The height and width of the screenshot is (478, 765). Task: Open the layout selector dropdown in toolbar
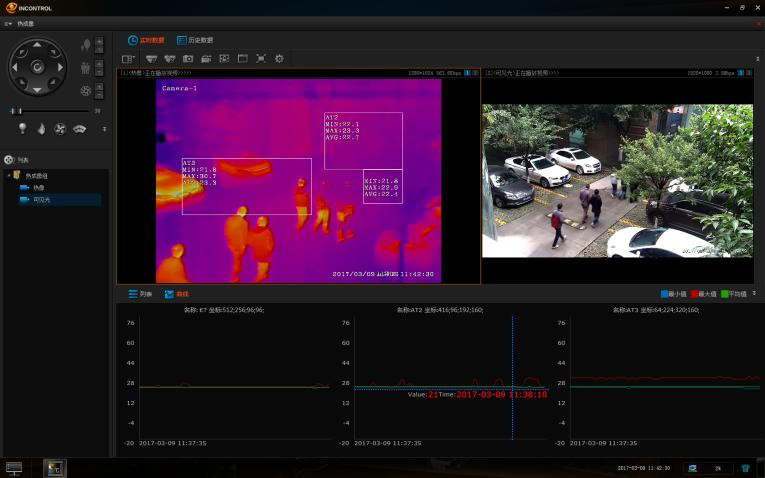click(129, 59)
